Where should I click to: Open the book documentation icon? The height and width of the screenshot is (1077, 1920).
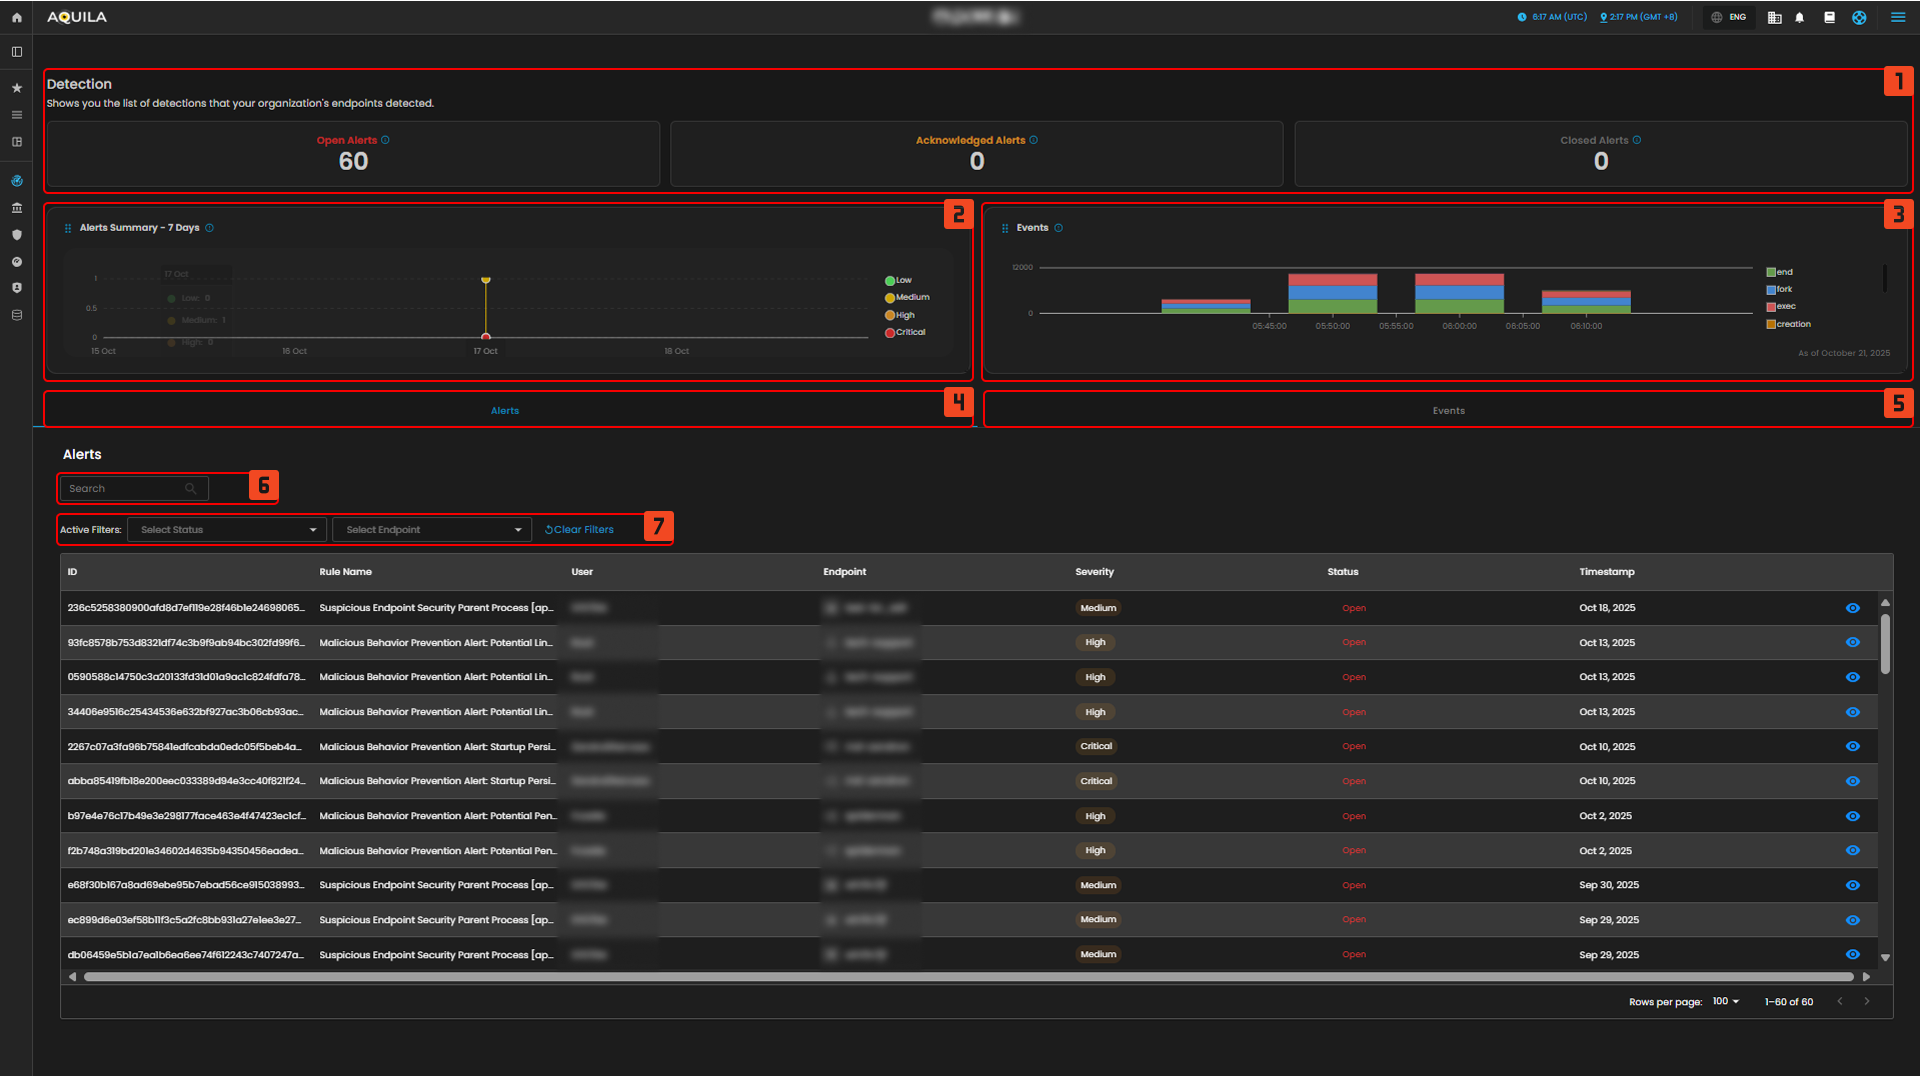[1829, 17]
